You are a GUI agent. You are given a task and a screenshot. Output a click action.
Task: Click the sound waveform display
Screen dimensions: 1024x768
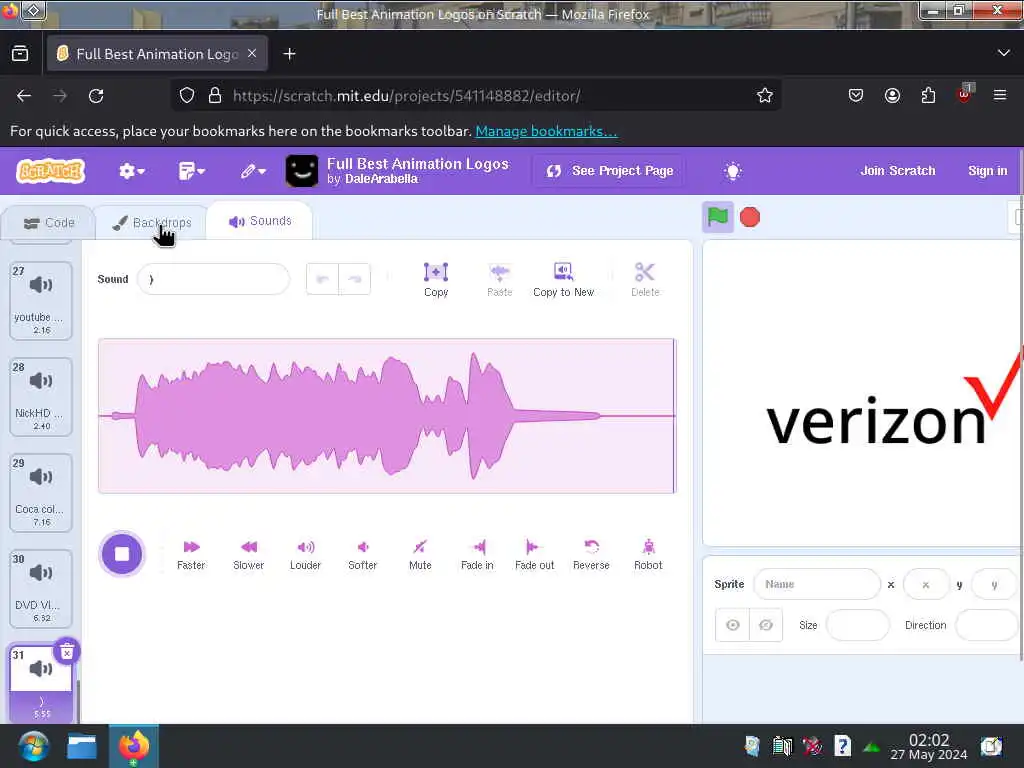(x=387, y=416)
